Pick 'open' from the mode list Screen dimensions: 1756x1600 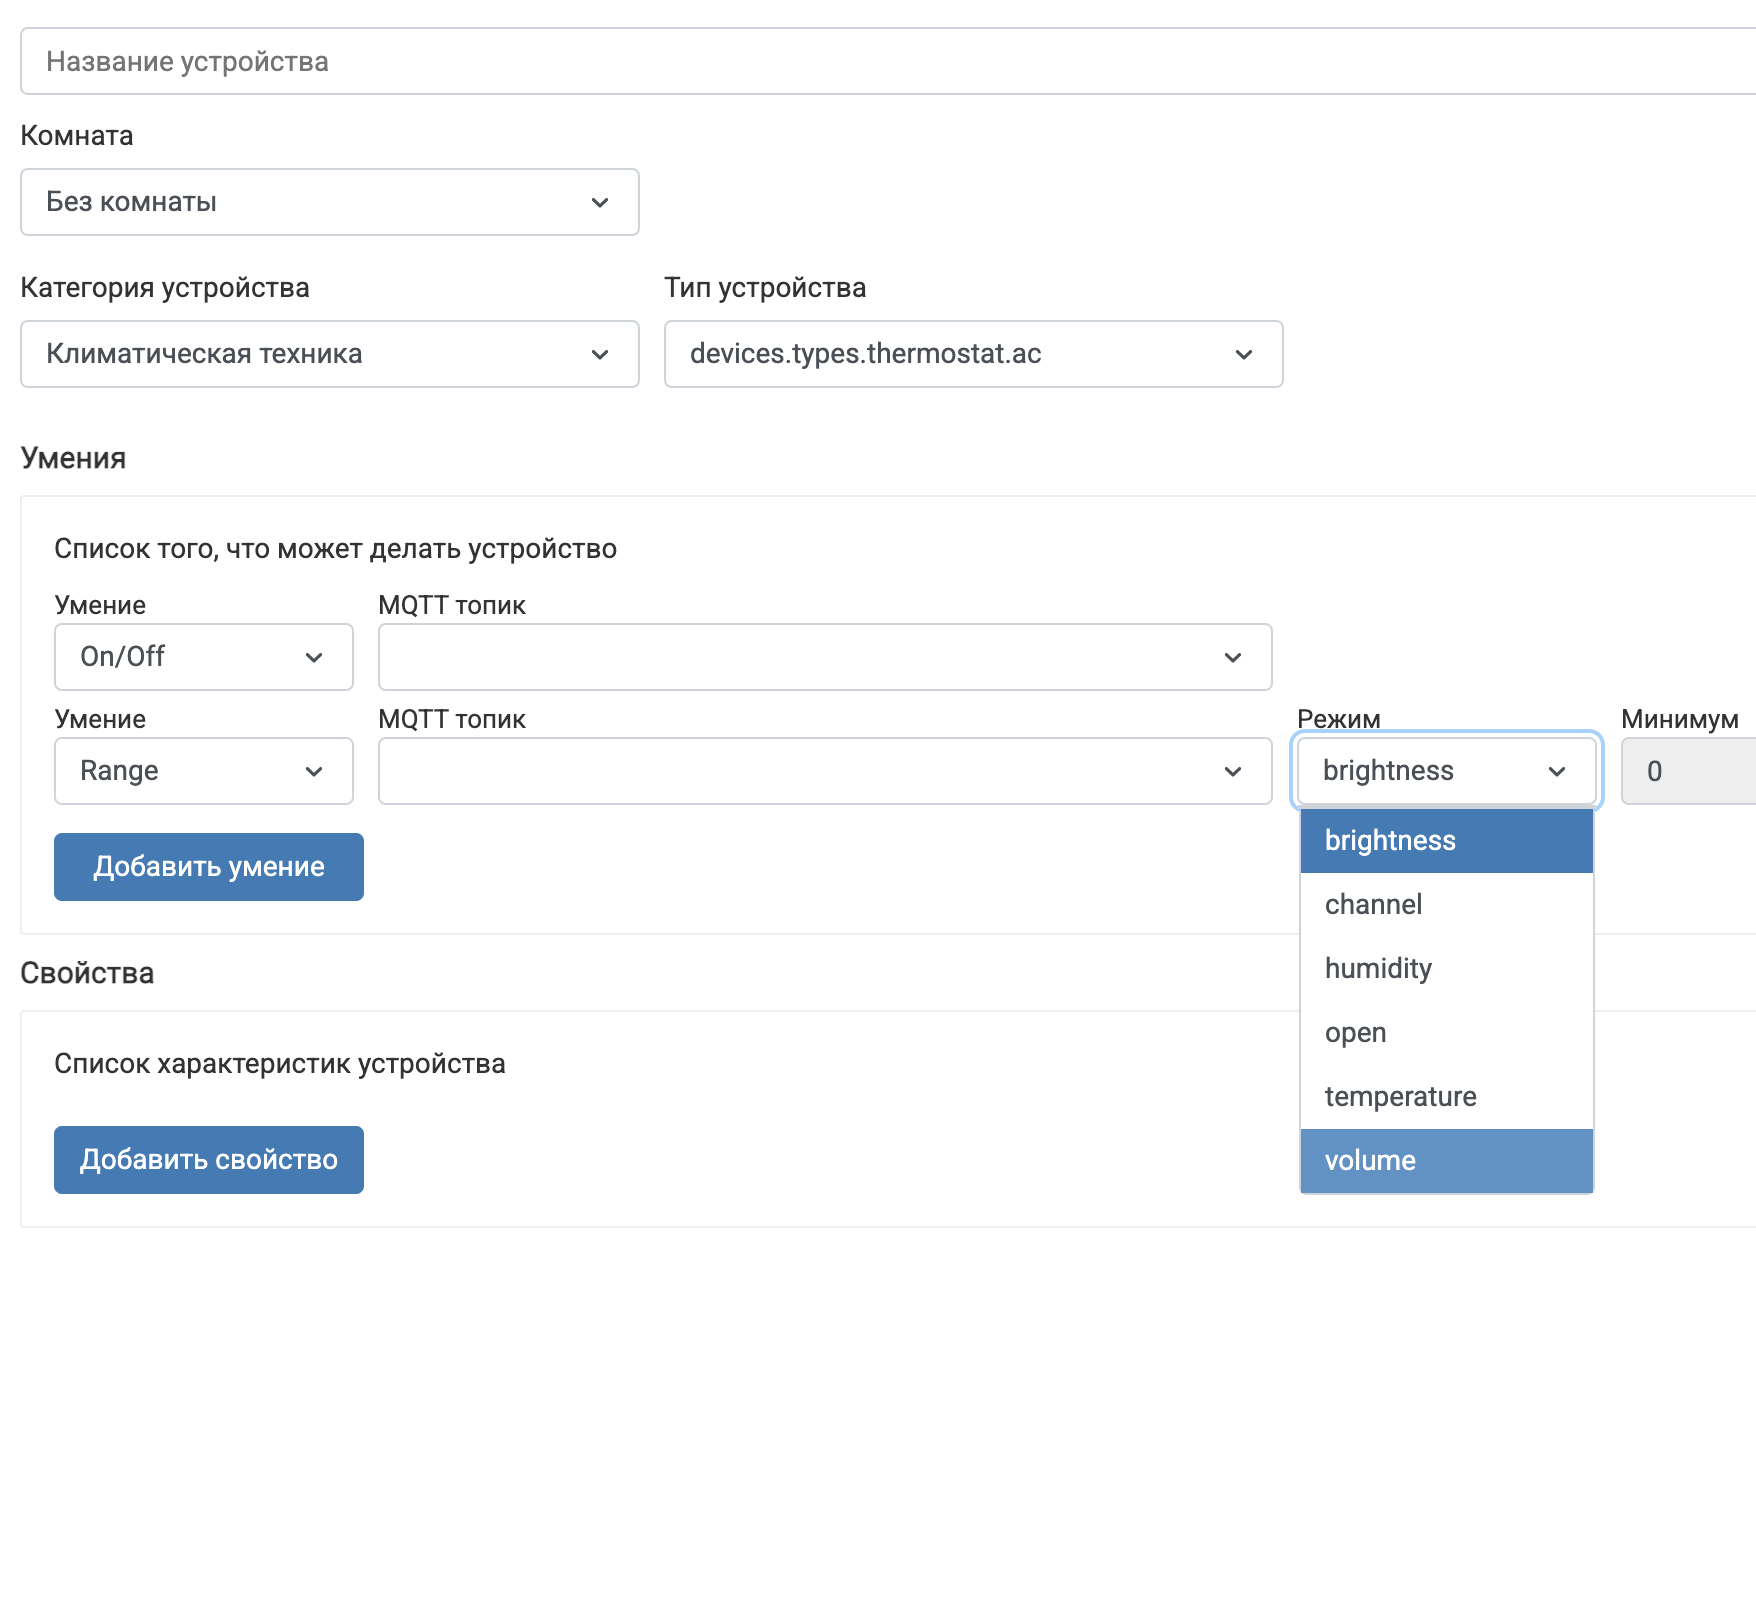pos(1446,1033)
